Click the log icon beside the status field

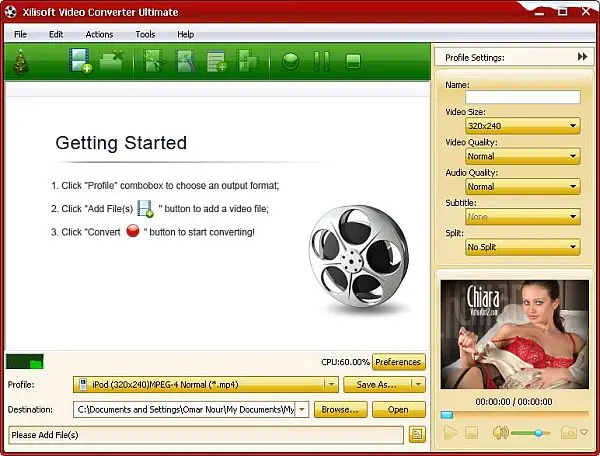417,435
